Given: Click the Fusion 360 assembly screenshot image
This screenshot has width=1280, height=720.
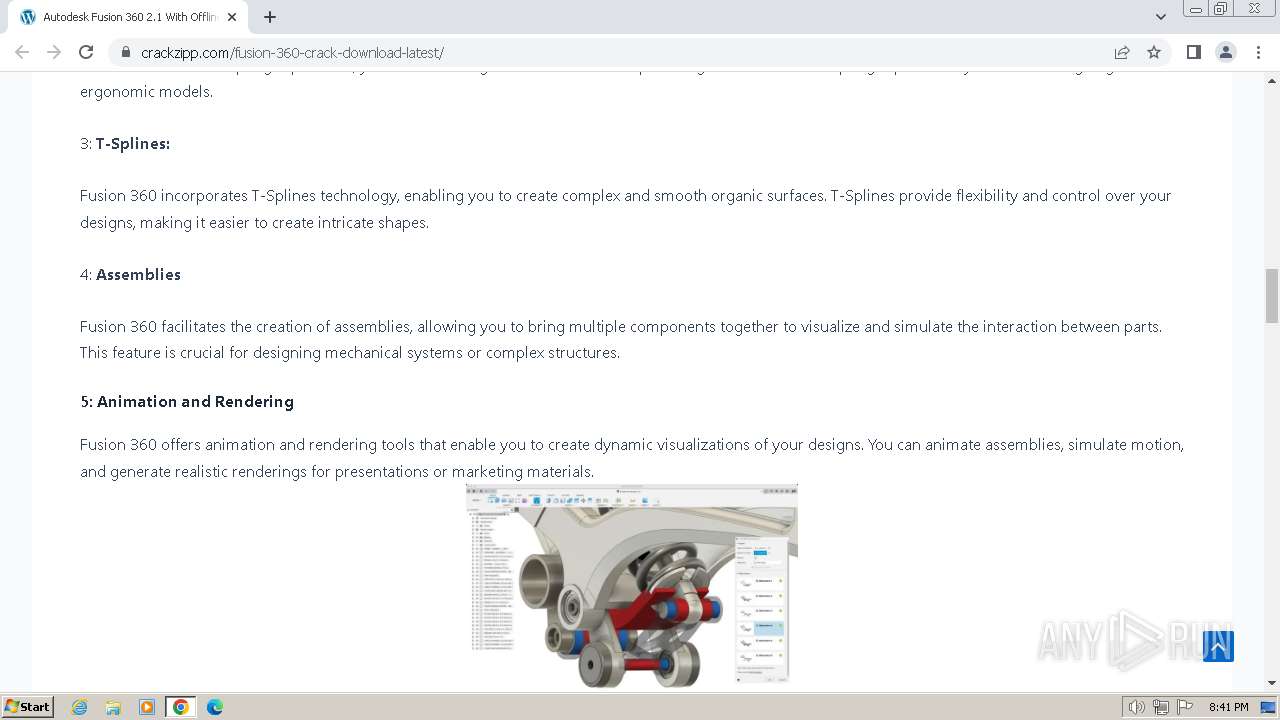Looking at the screenshot, I should pos(632,586).
